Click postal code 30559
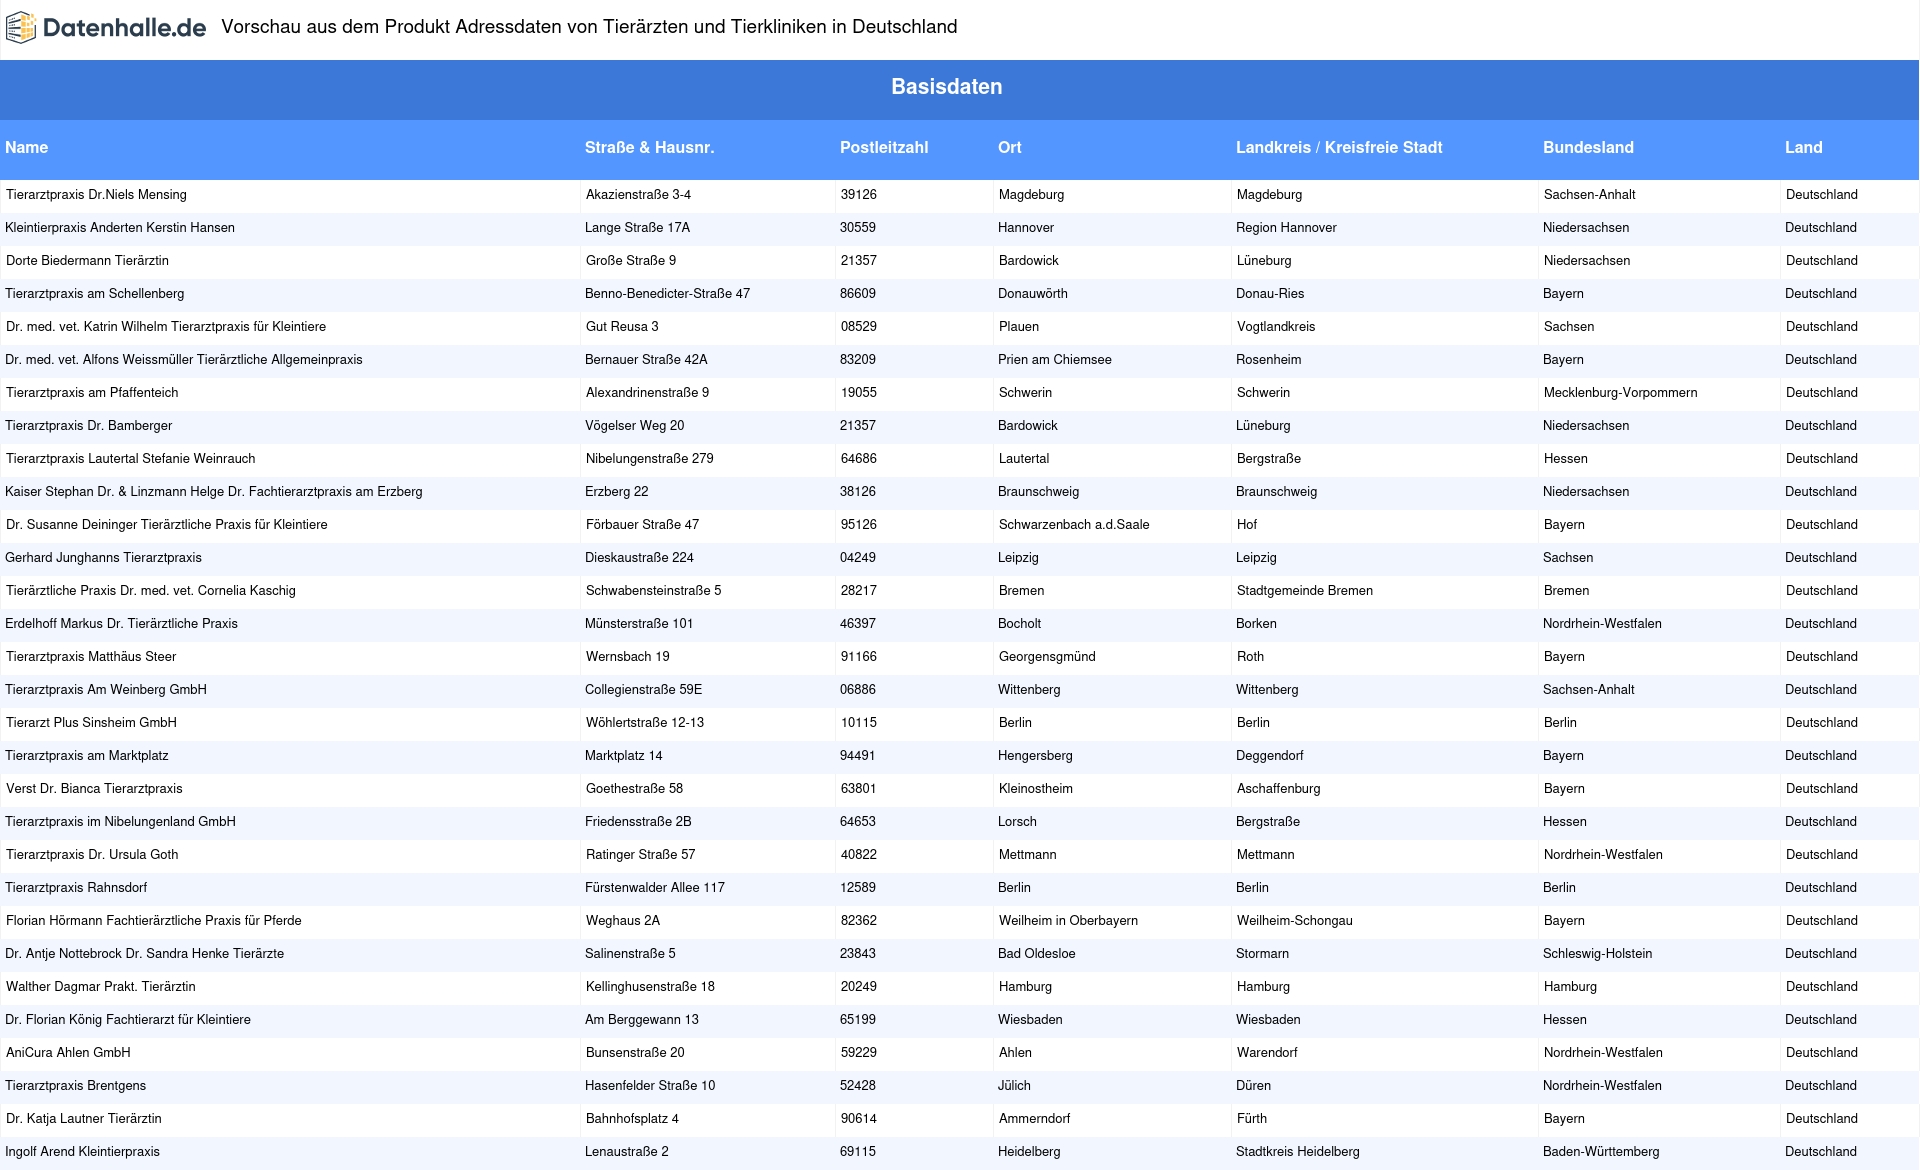Screen dimensions: 1920x1170 tap(858, 228)
